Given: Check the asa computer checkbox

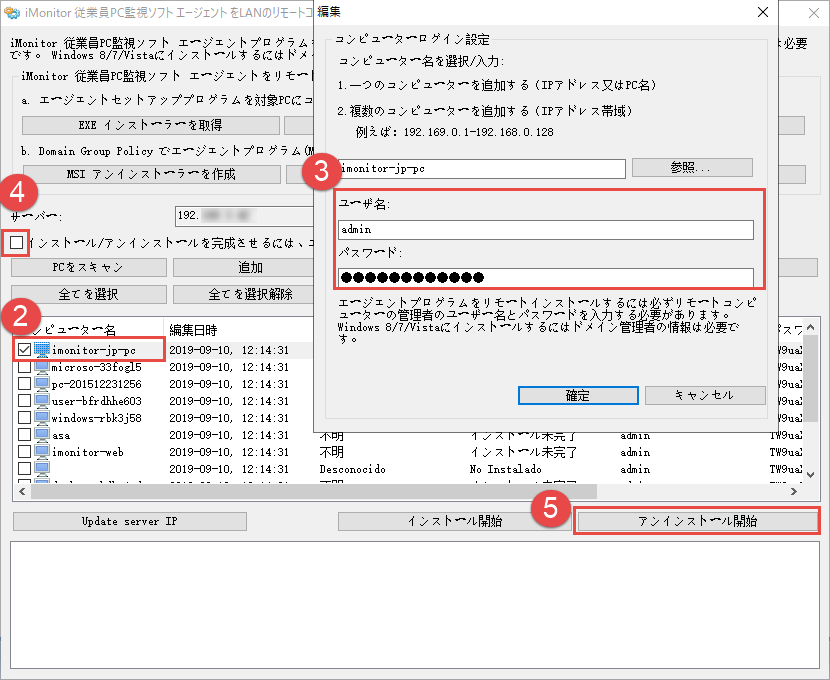Looking at the screenshot, I should tap(24, 434).
